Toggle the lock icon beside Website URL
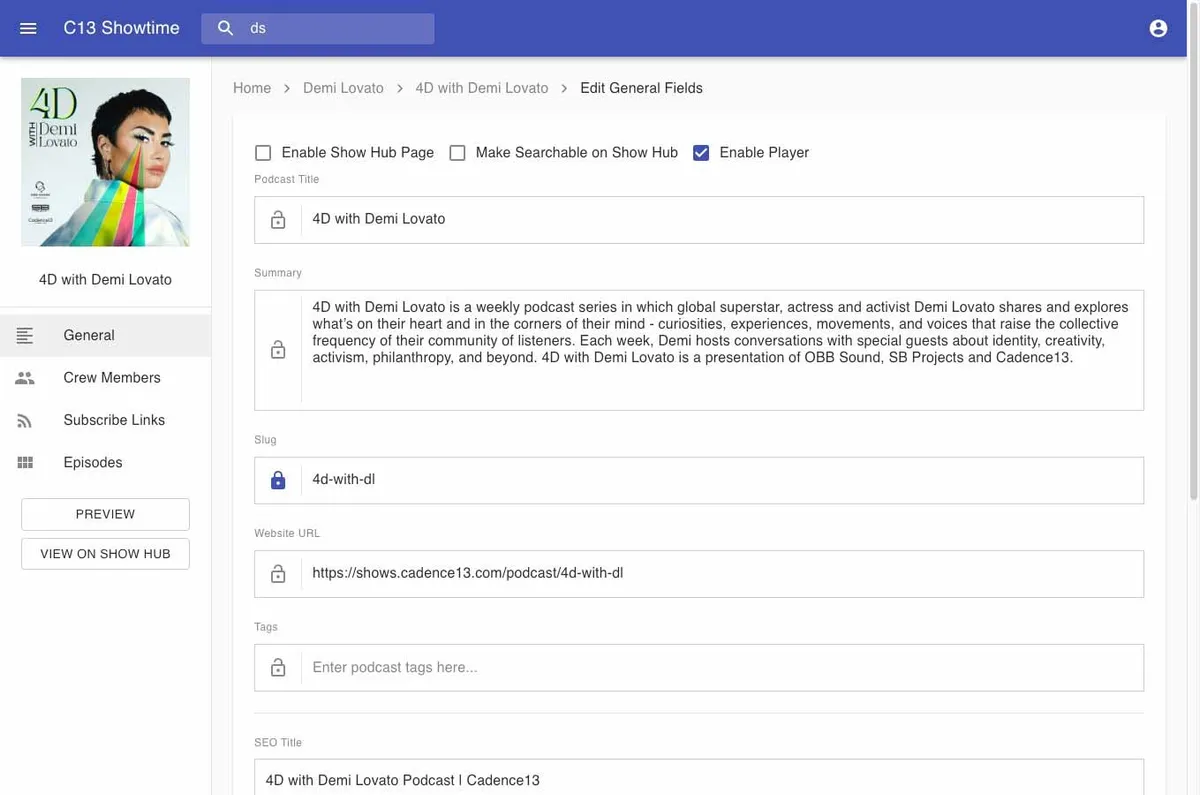This screenshot has width=1200, height=795. coord(278,574)
